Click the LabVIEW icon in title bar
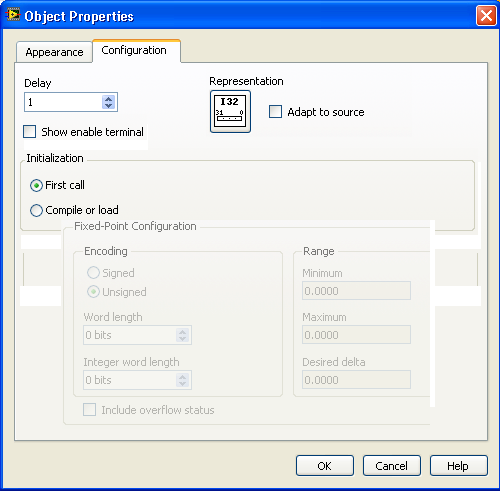The width and height of the screenshot is (500, 493). tap(13, 15)
